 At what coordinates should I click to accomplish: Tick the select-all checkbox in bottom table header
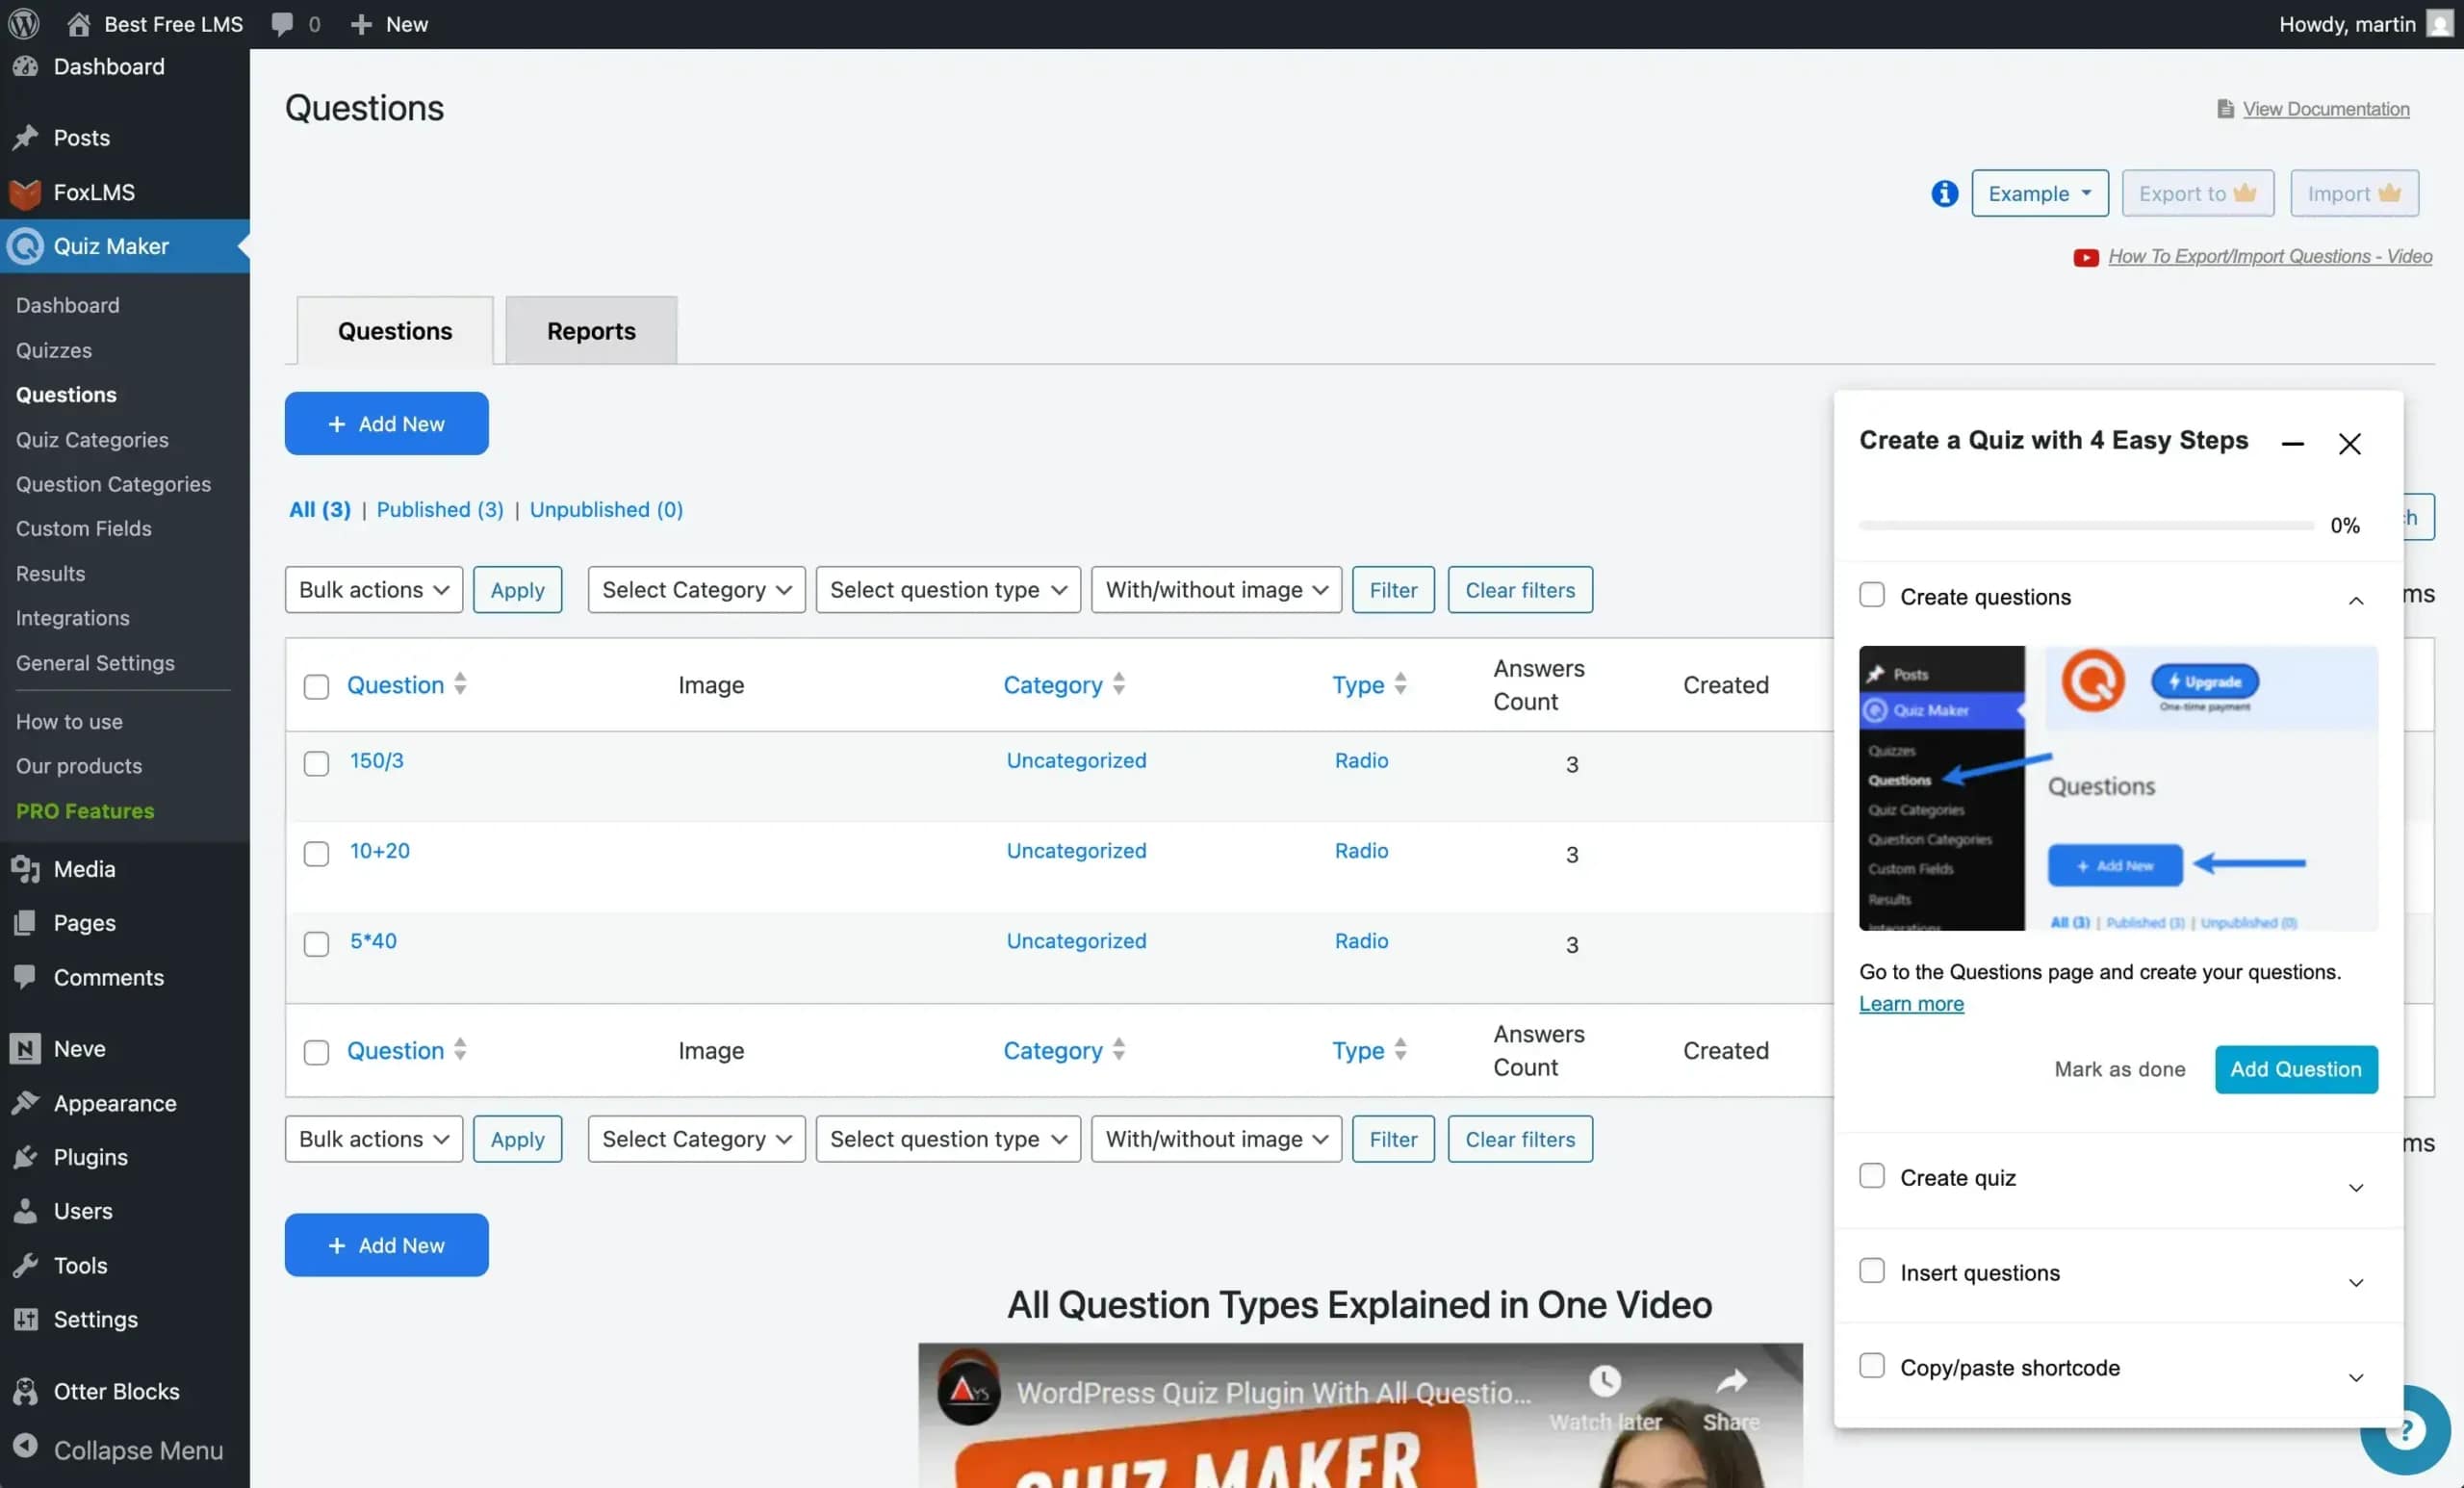click(x=316, y=1052)
